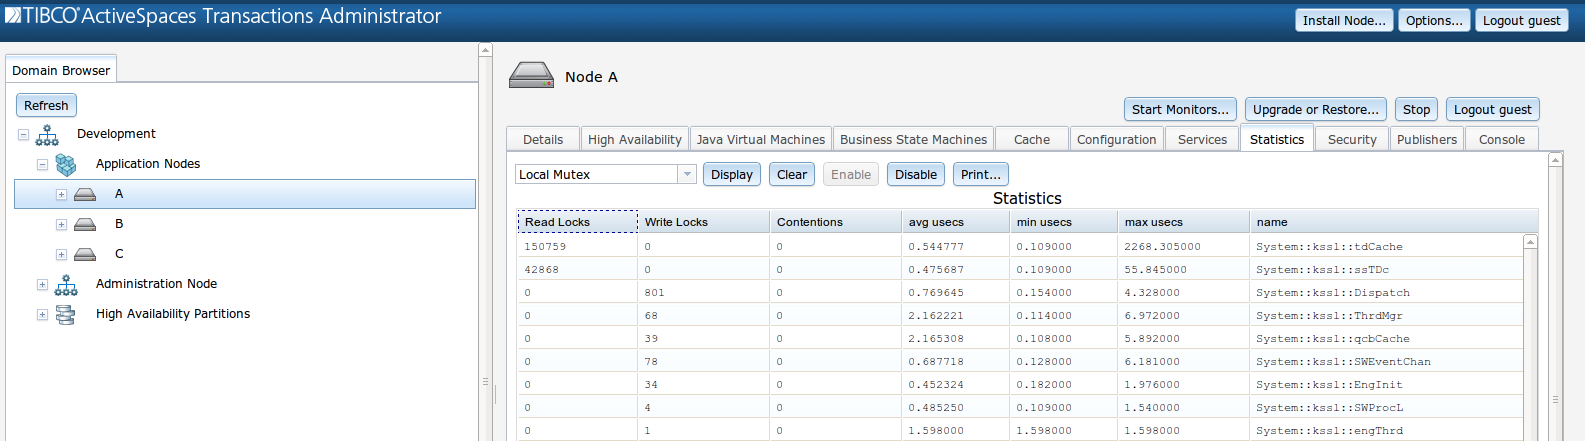Click the Development domain icon
The width and height of the screenshot is (1585, 441).
pos(47,134)
